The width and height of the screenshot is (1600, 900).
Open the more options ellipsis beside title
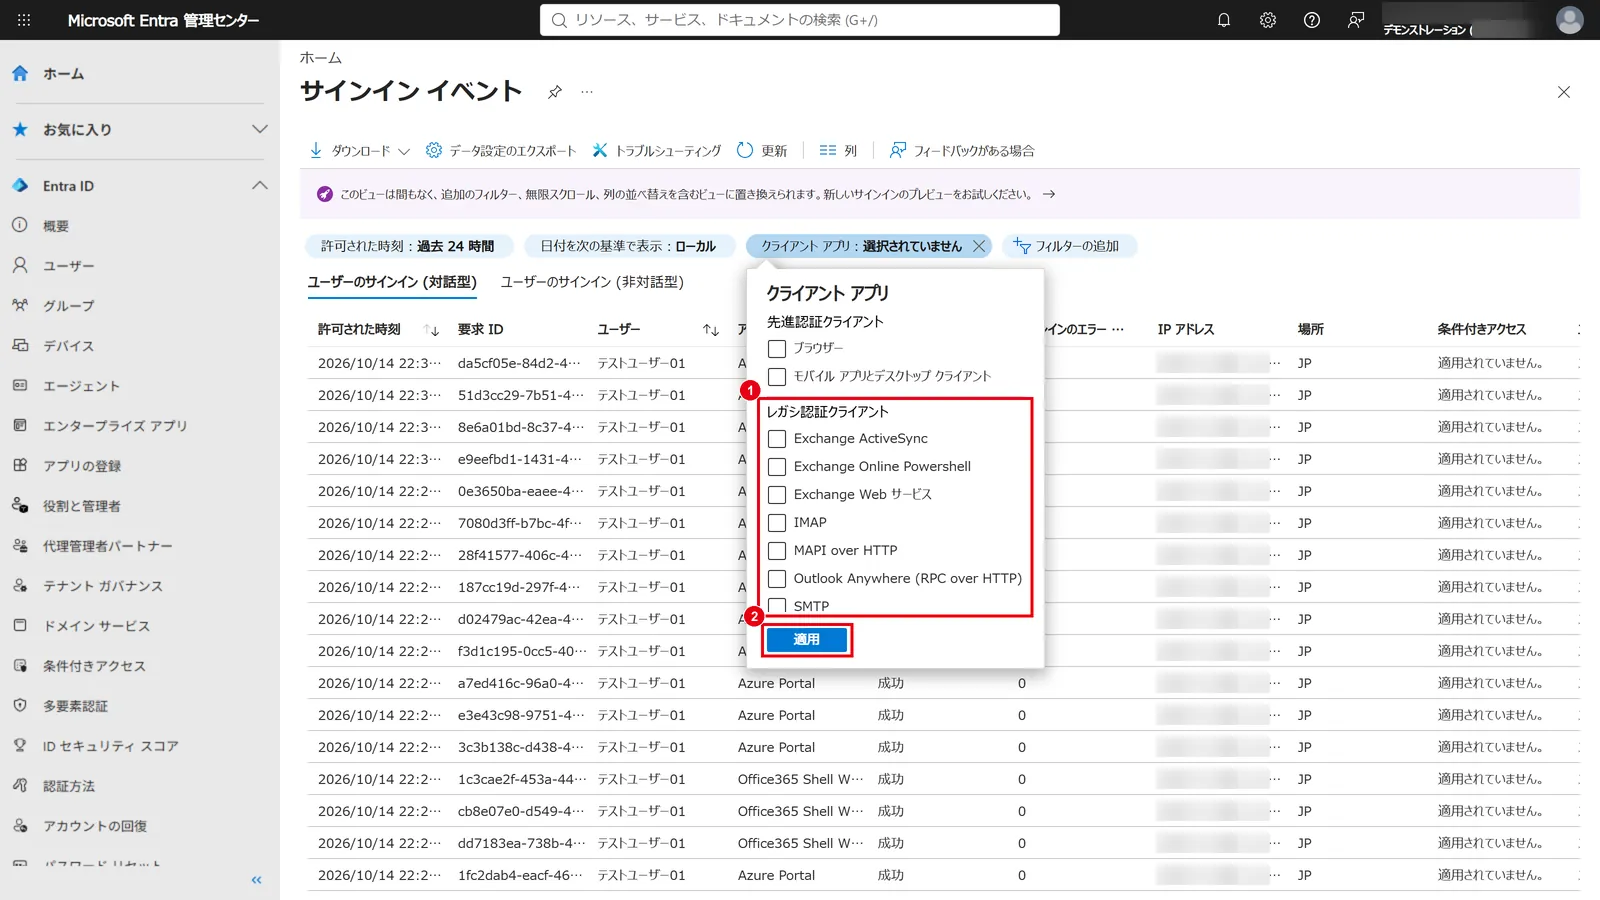(x=587, y=92)
